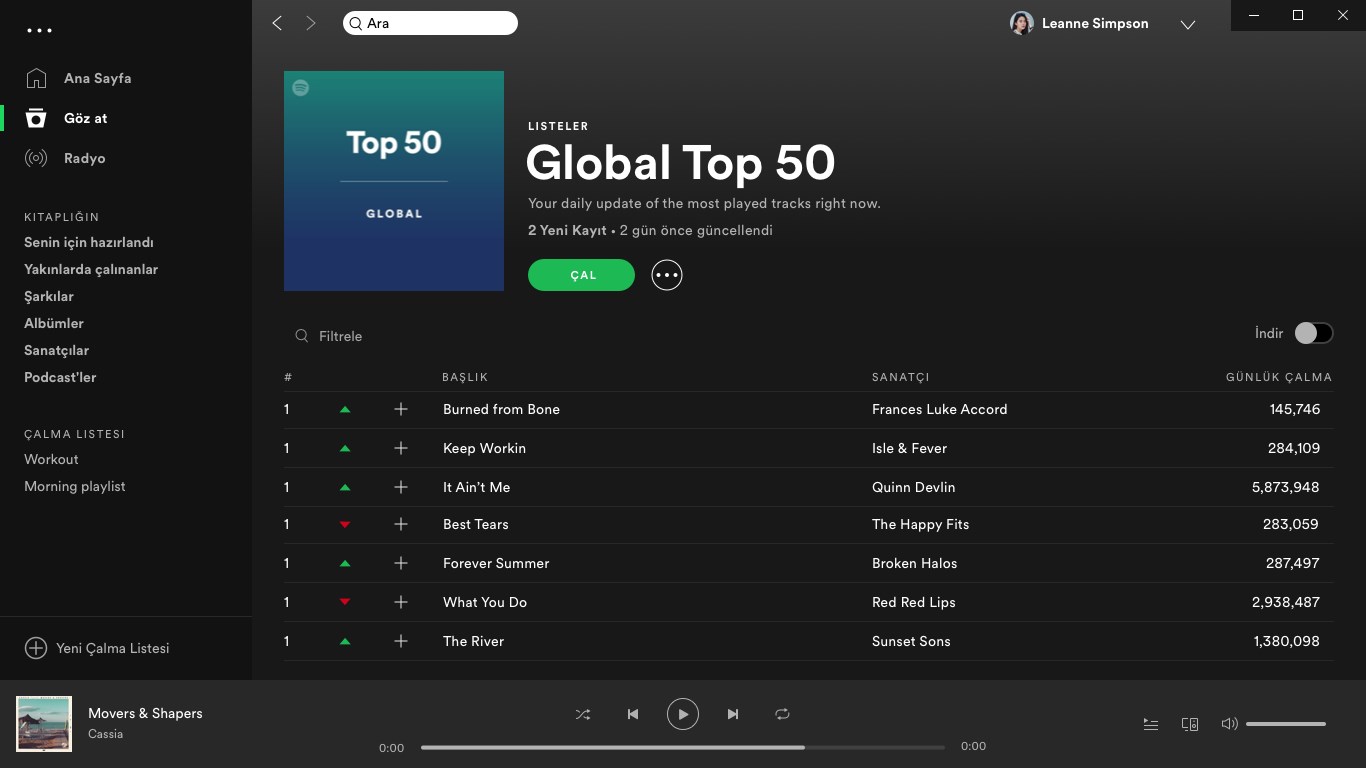Viewport: 1366px width, 768px height.
Task: Open the play queue icon
Action: (x=1151, y=724)
